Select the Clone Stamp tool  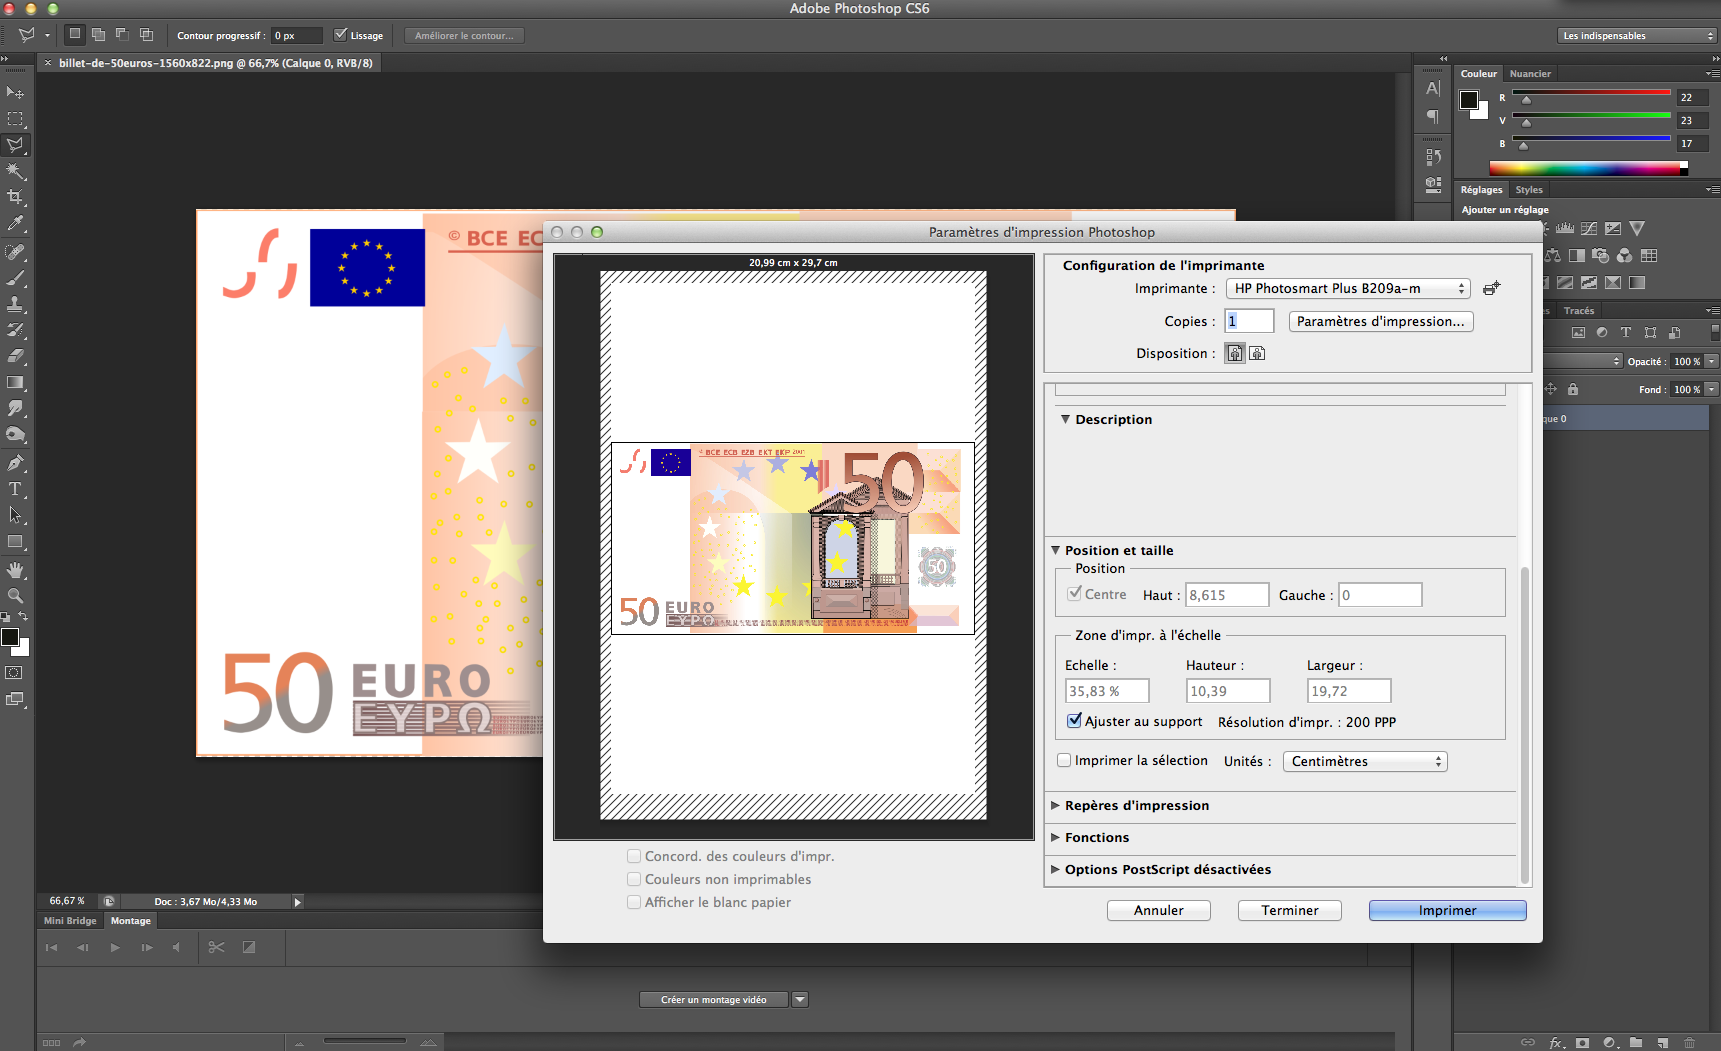pyautogui.click(x=16, y=303)
